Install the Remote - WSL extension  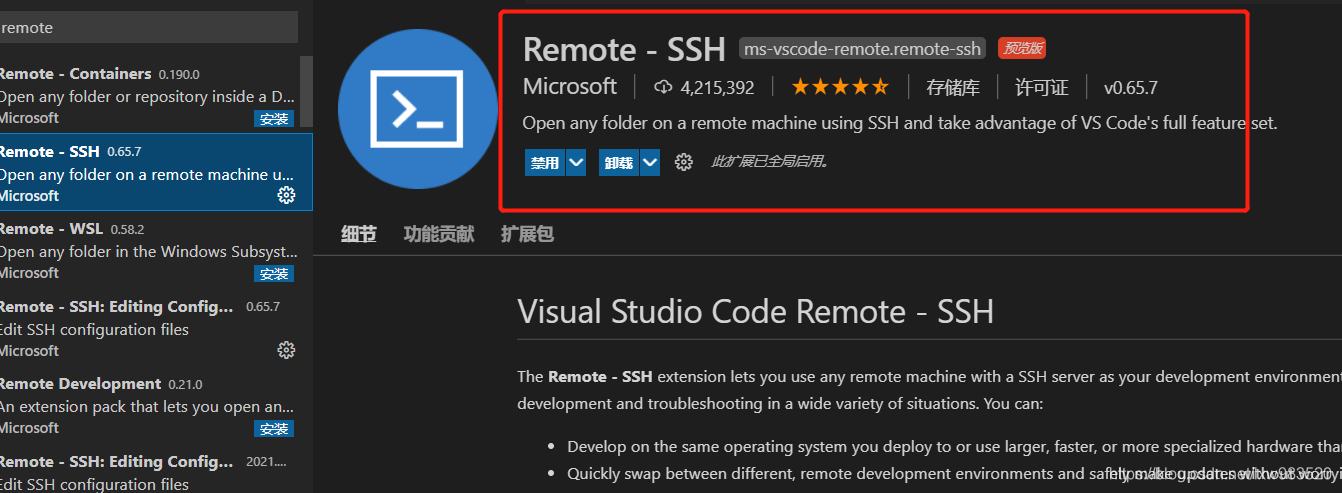click(x=273, y=274)
